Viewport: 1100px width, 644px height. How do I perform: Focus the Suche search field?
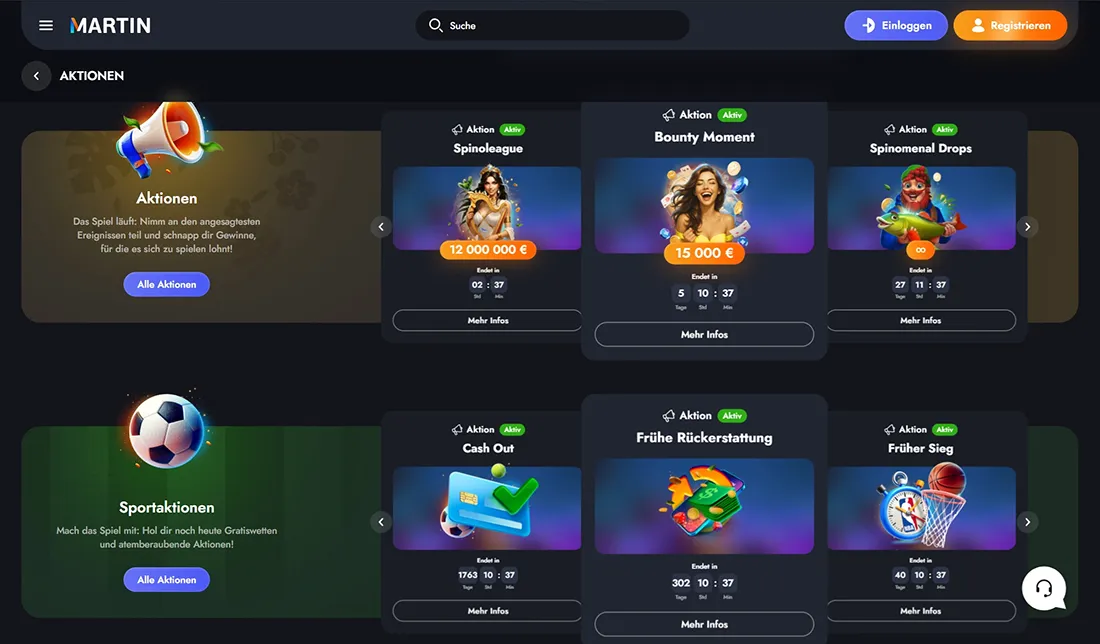(552, 25)
